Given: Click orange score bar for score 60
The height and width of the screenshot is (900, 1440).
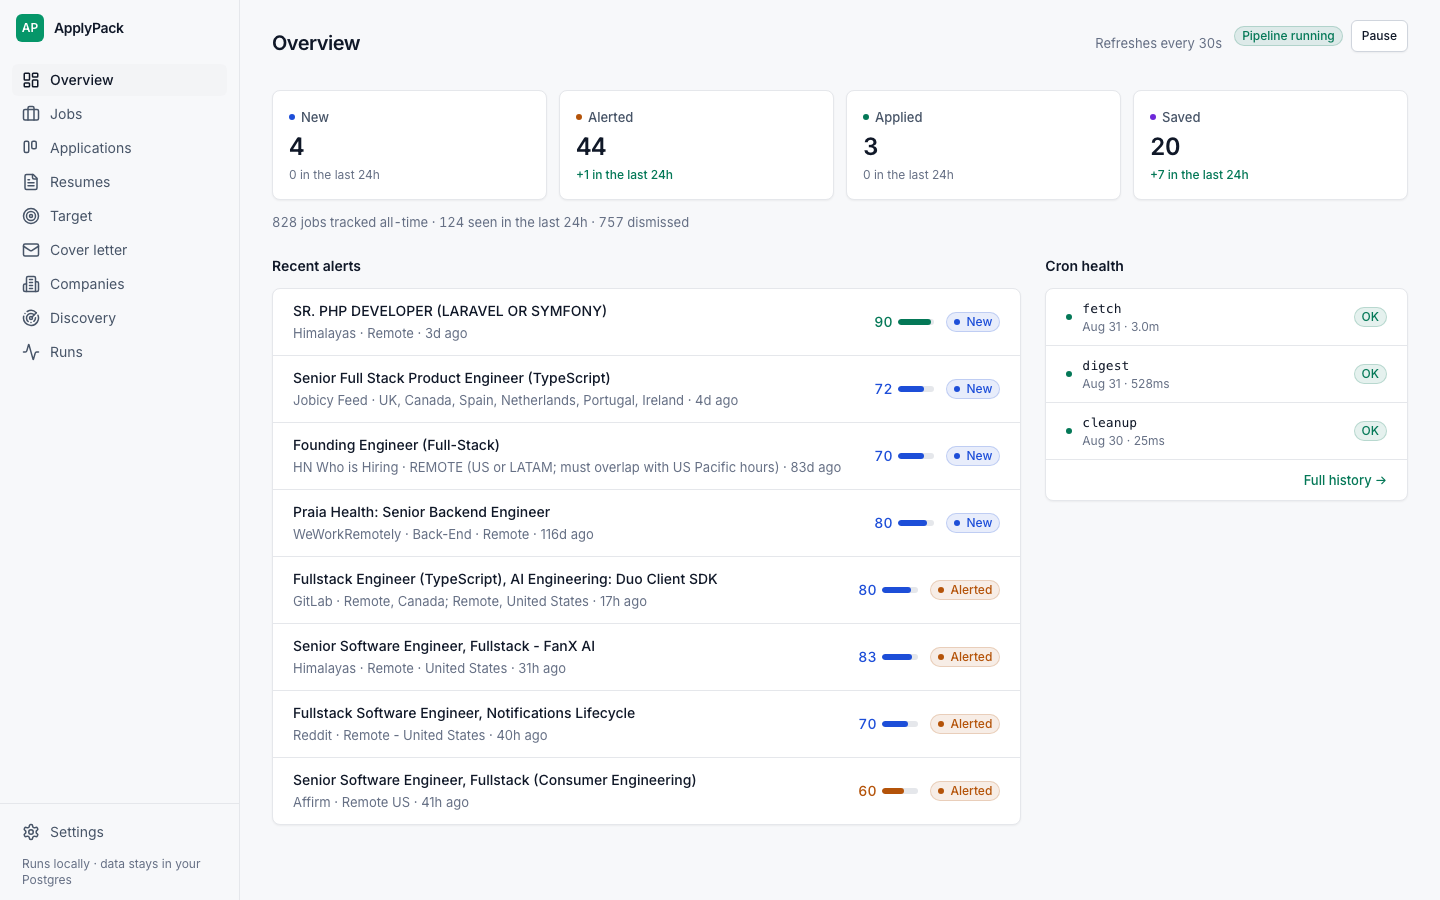Looking at the screenshot, I should 900,791.
